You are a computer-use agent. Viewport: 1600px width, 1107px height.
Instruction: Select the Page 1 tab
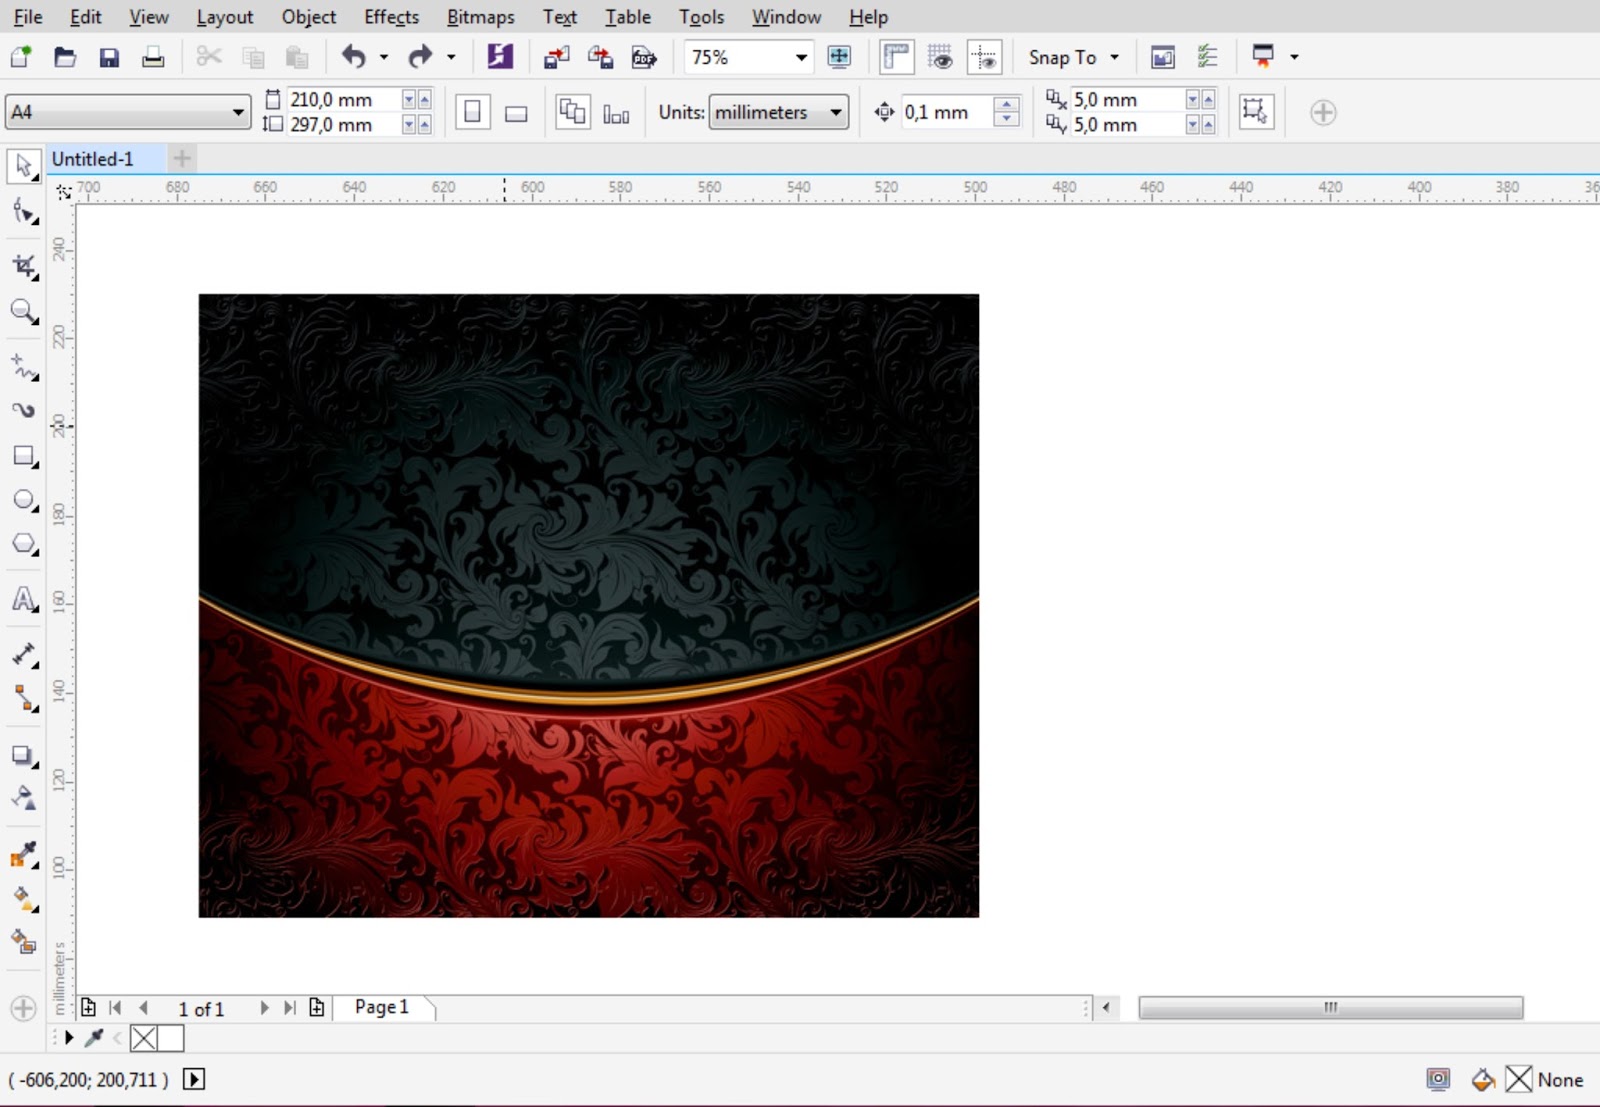(382, 1007)
